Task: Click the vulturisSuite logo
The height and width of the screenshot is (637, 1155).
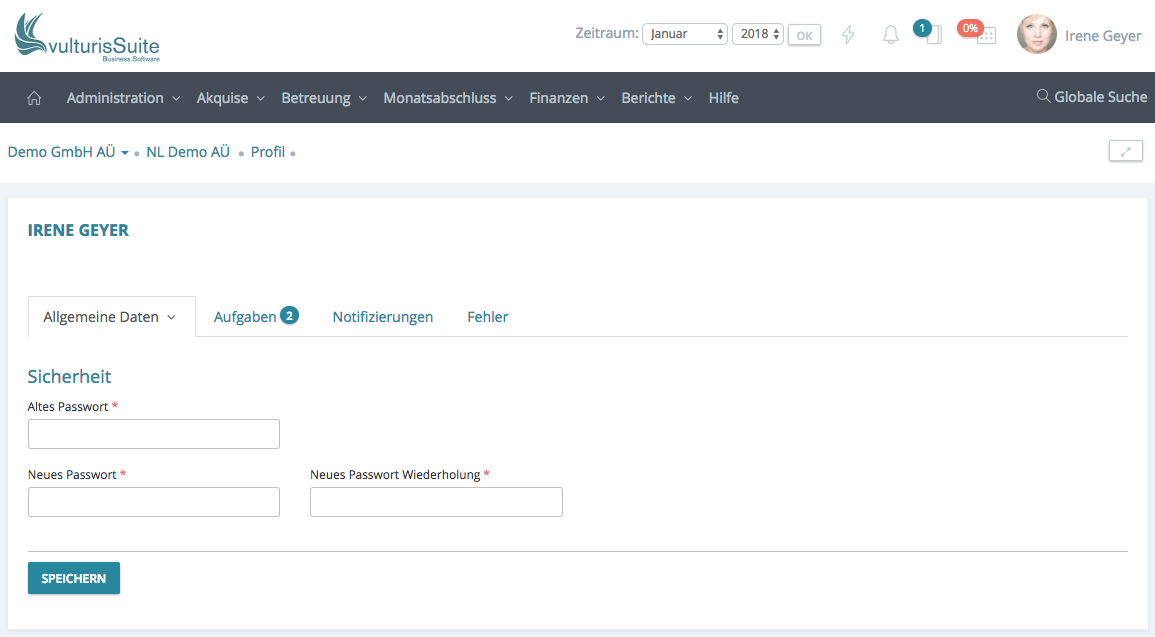Action: [87, 38]
